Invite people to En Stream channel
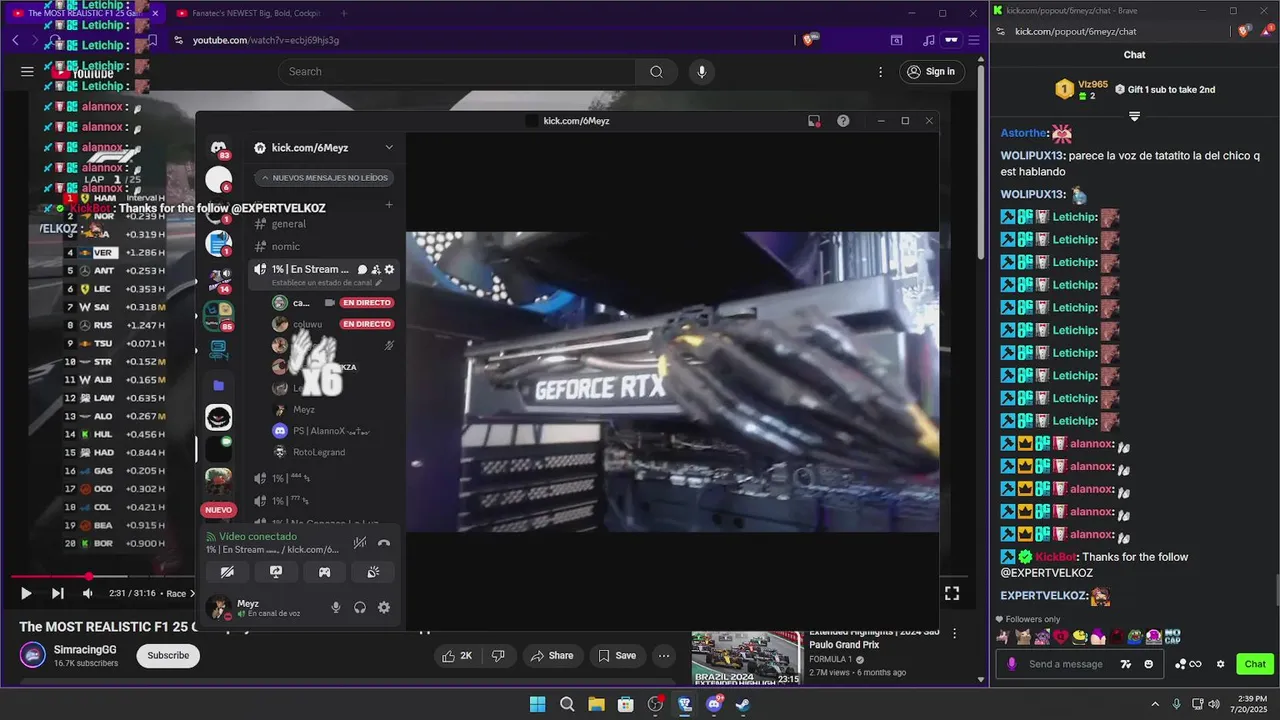The image size is (1280, 720). 376,269
